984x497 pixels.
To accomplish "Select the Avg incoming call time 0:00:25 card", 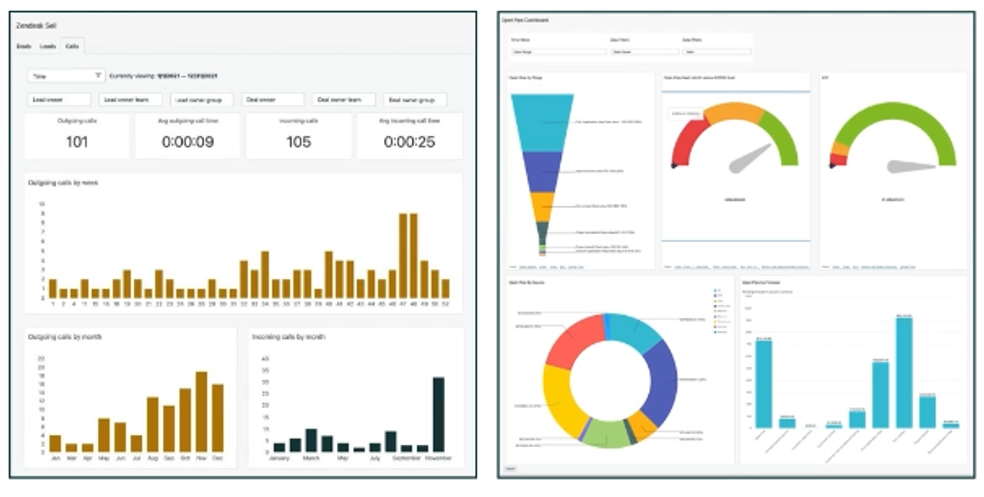I will coord(409,136).
